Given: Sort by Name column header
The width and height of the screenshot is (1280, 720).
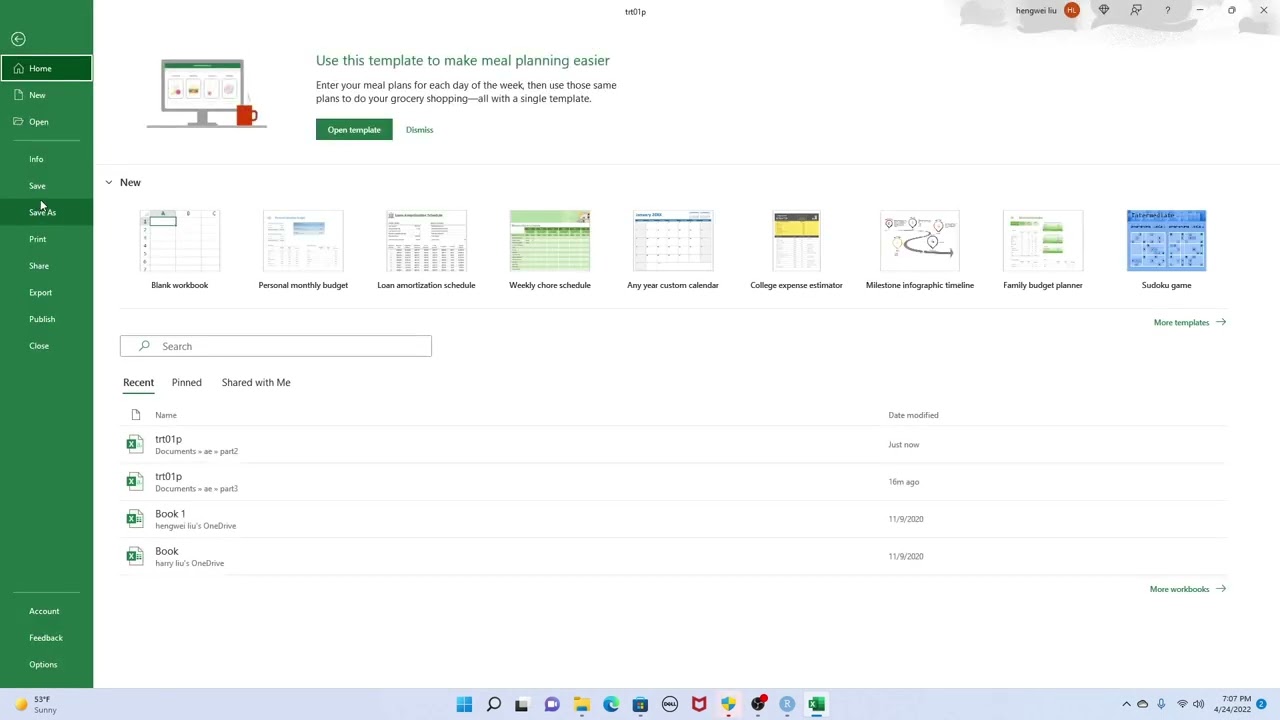Looking at the screenshot, I should [166, 415].
